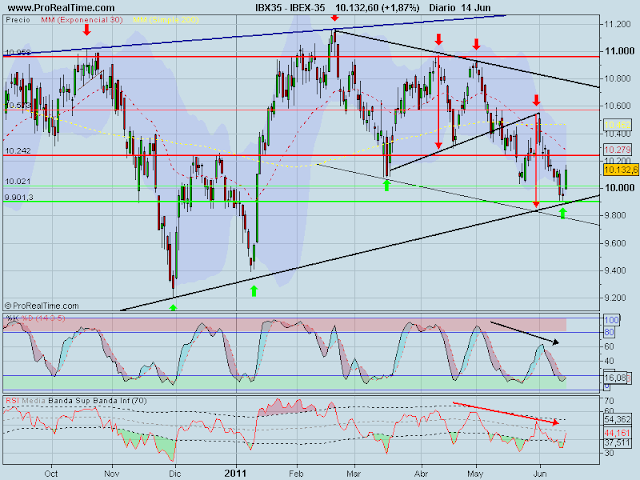Image resolution: width=640 pixels, height=480 pixels.
Task: Click the 30 label on RSI axis
Action: click(x=609, y=453)
